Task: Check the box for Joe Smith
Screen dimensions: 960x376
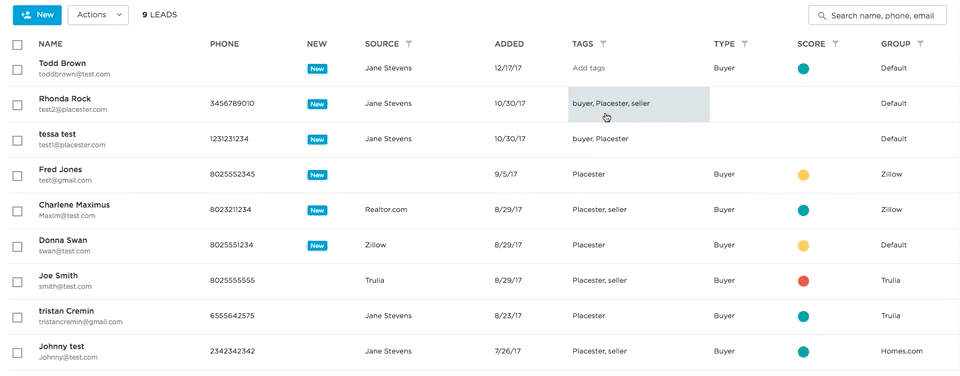Action: point(17,282)
